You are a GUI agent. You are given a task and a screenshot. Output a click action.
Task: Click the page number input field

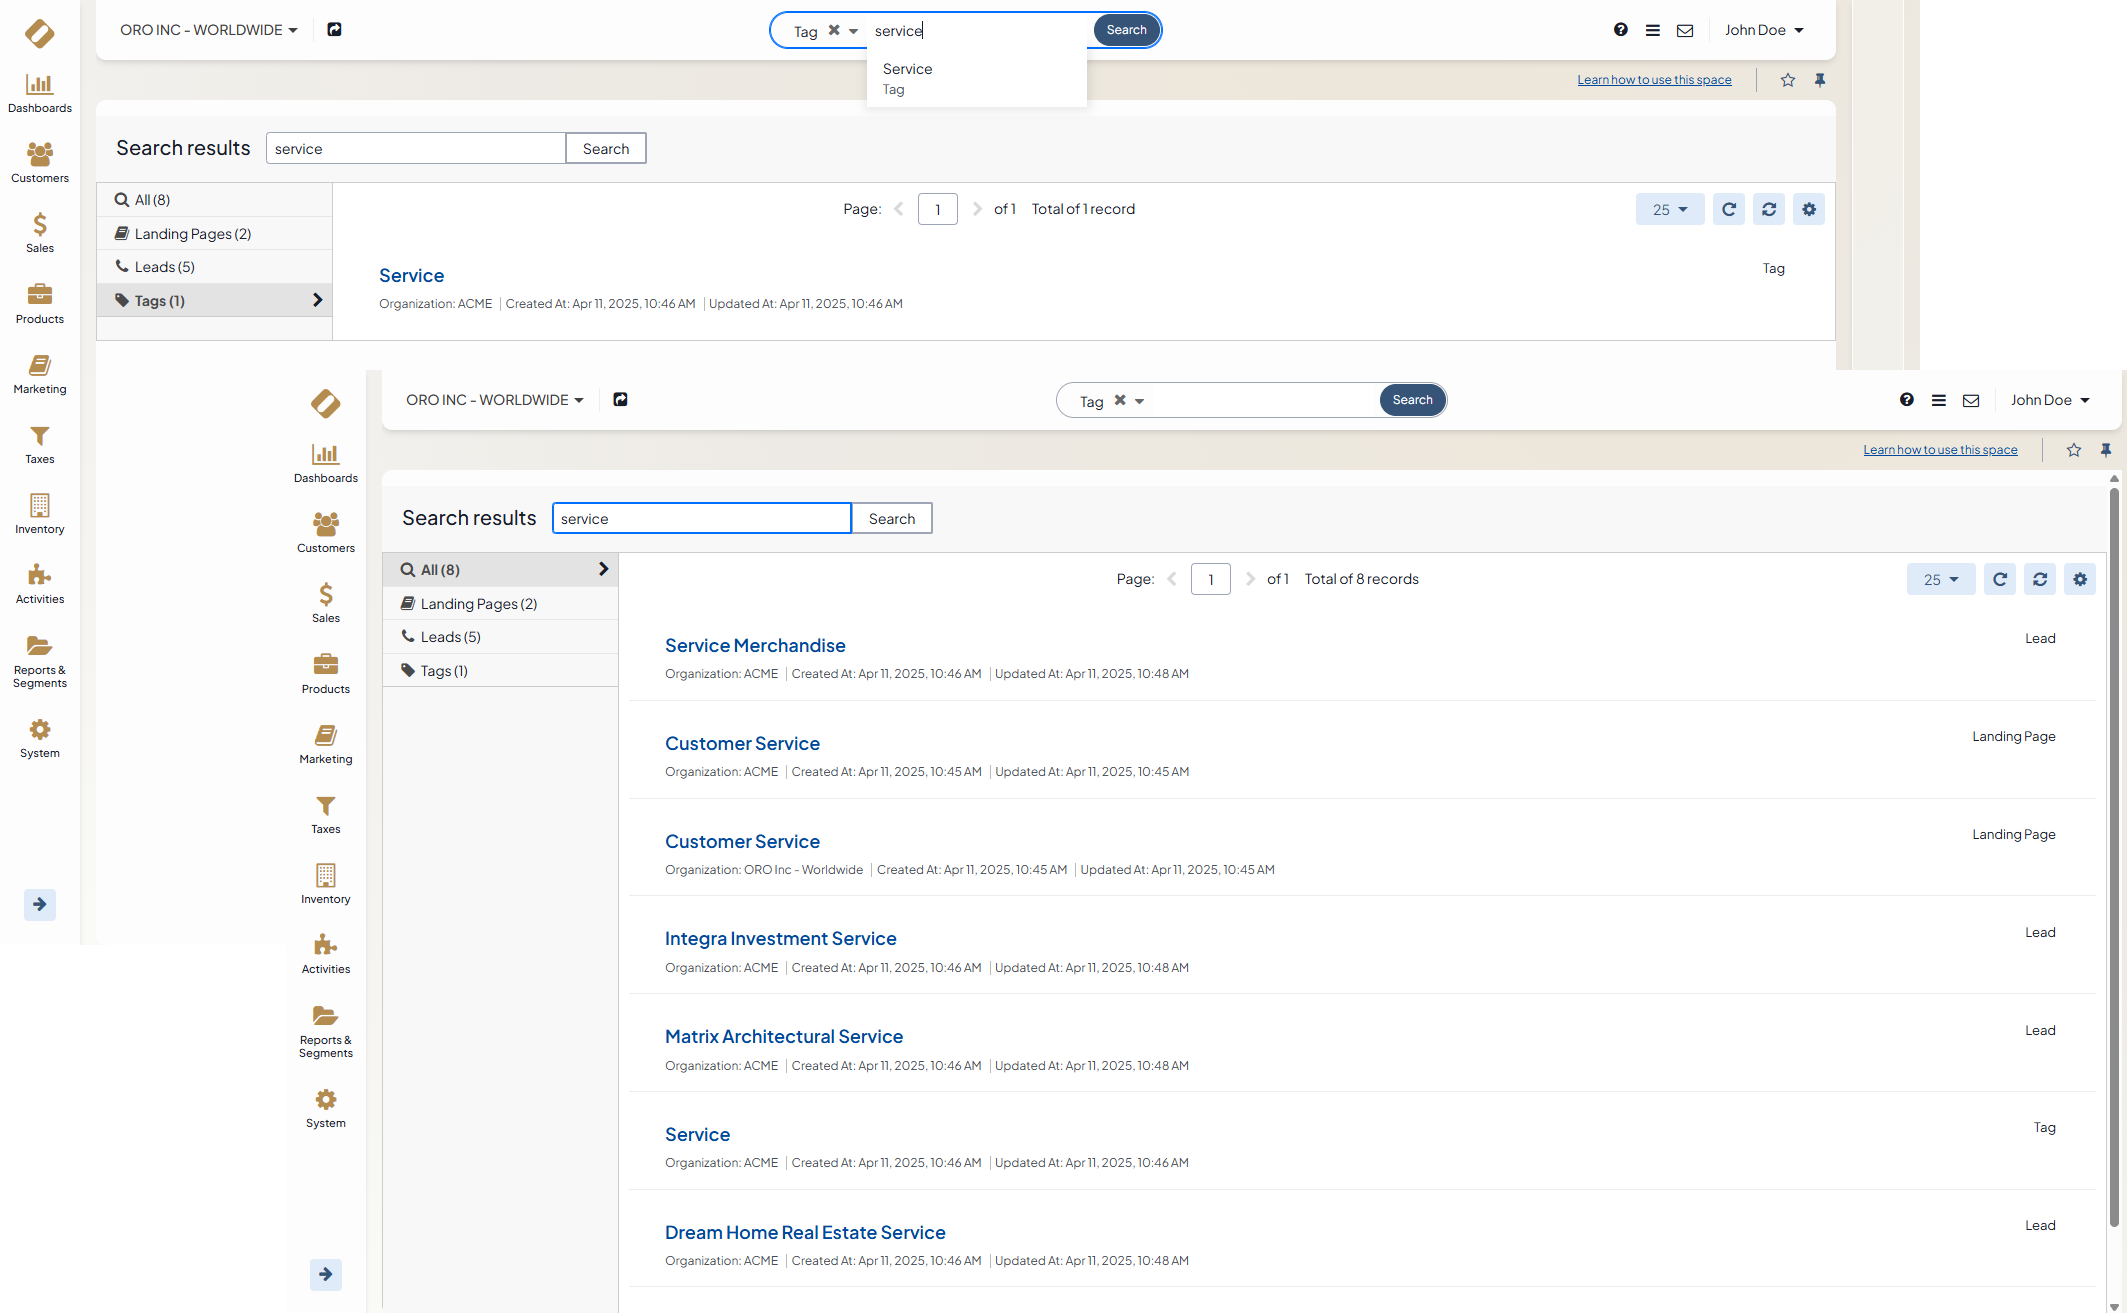point(1210,579)
